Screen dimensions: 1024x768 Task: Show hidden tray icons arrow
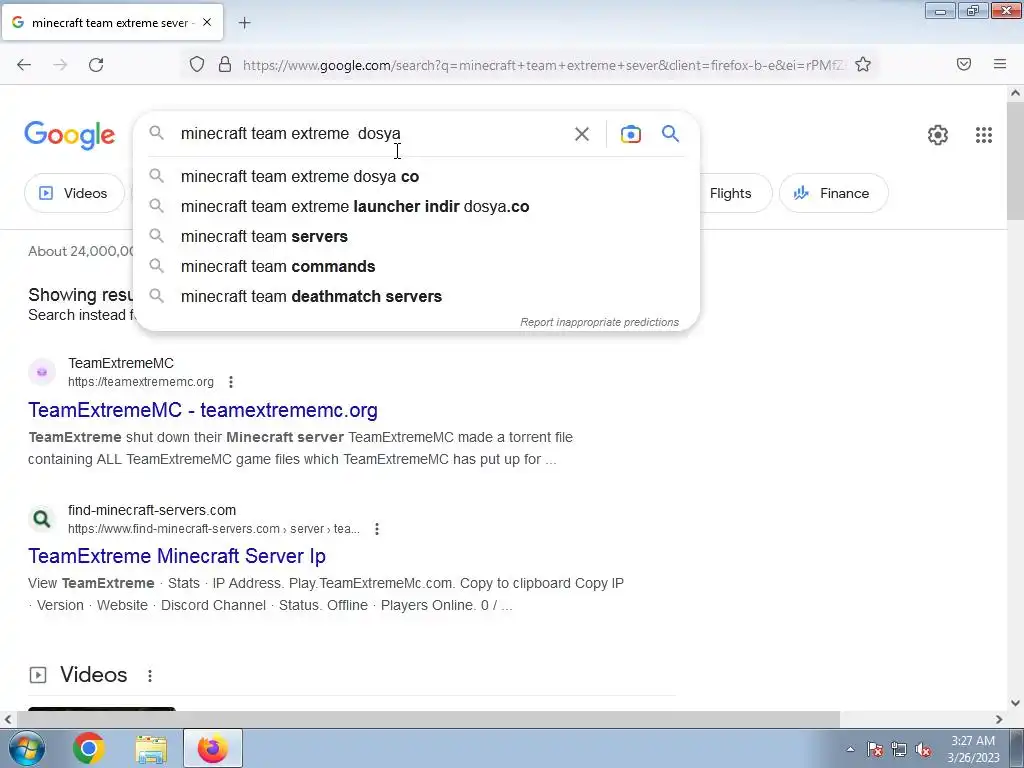coord(850,749)
